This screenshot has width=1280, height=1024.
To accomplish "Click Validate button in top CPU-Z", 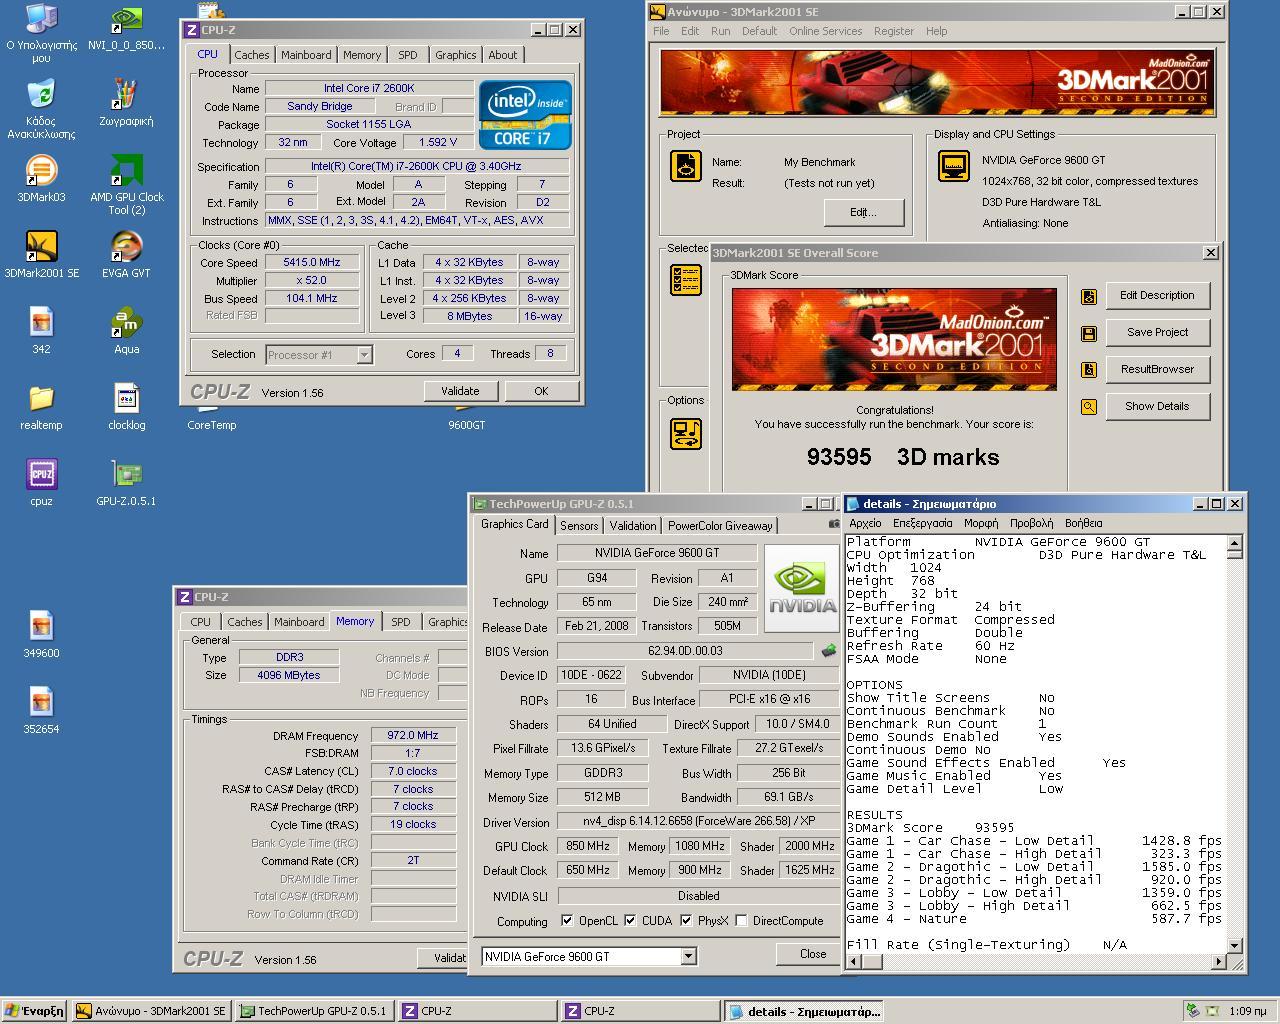I will coord(460,391).
